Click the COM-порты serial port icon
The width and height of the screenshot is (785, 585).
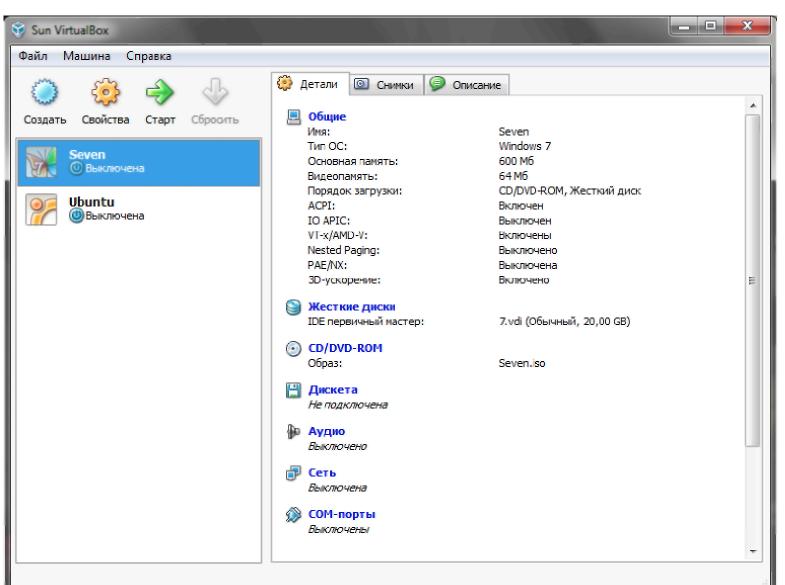pyautogui.click(x=293, y=514)
